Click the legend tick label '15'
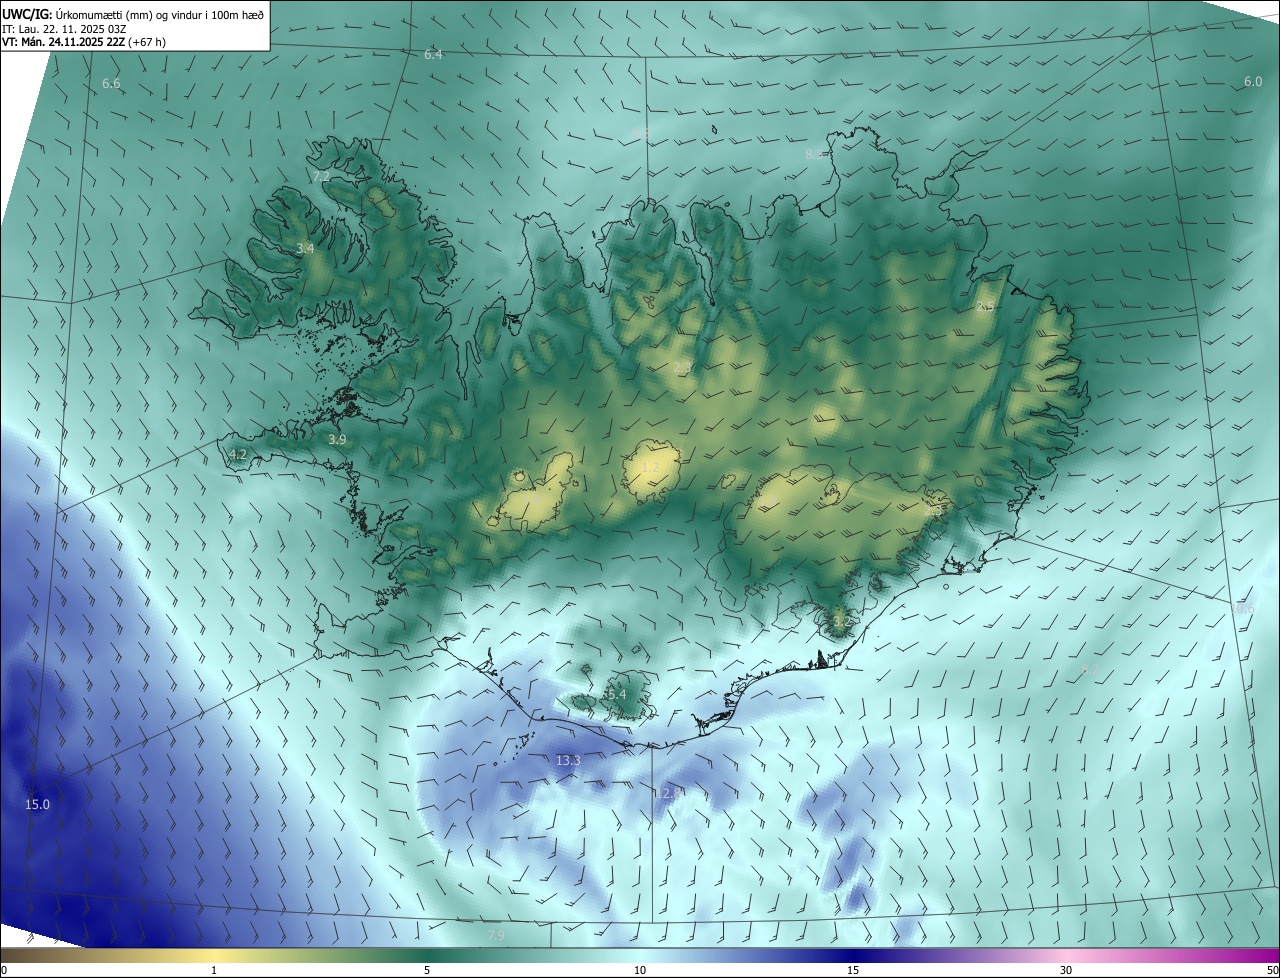 (x=853, y=970)
